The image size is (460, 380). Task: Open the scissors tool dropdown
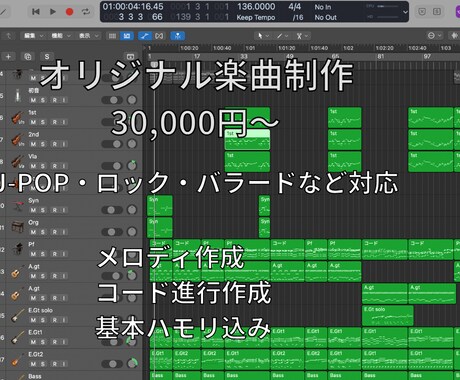coord(302,36)
